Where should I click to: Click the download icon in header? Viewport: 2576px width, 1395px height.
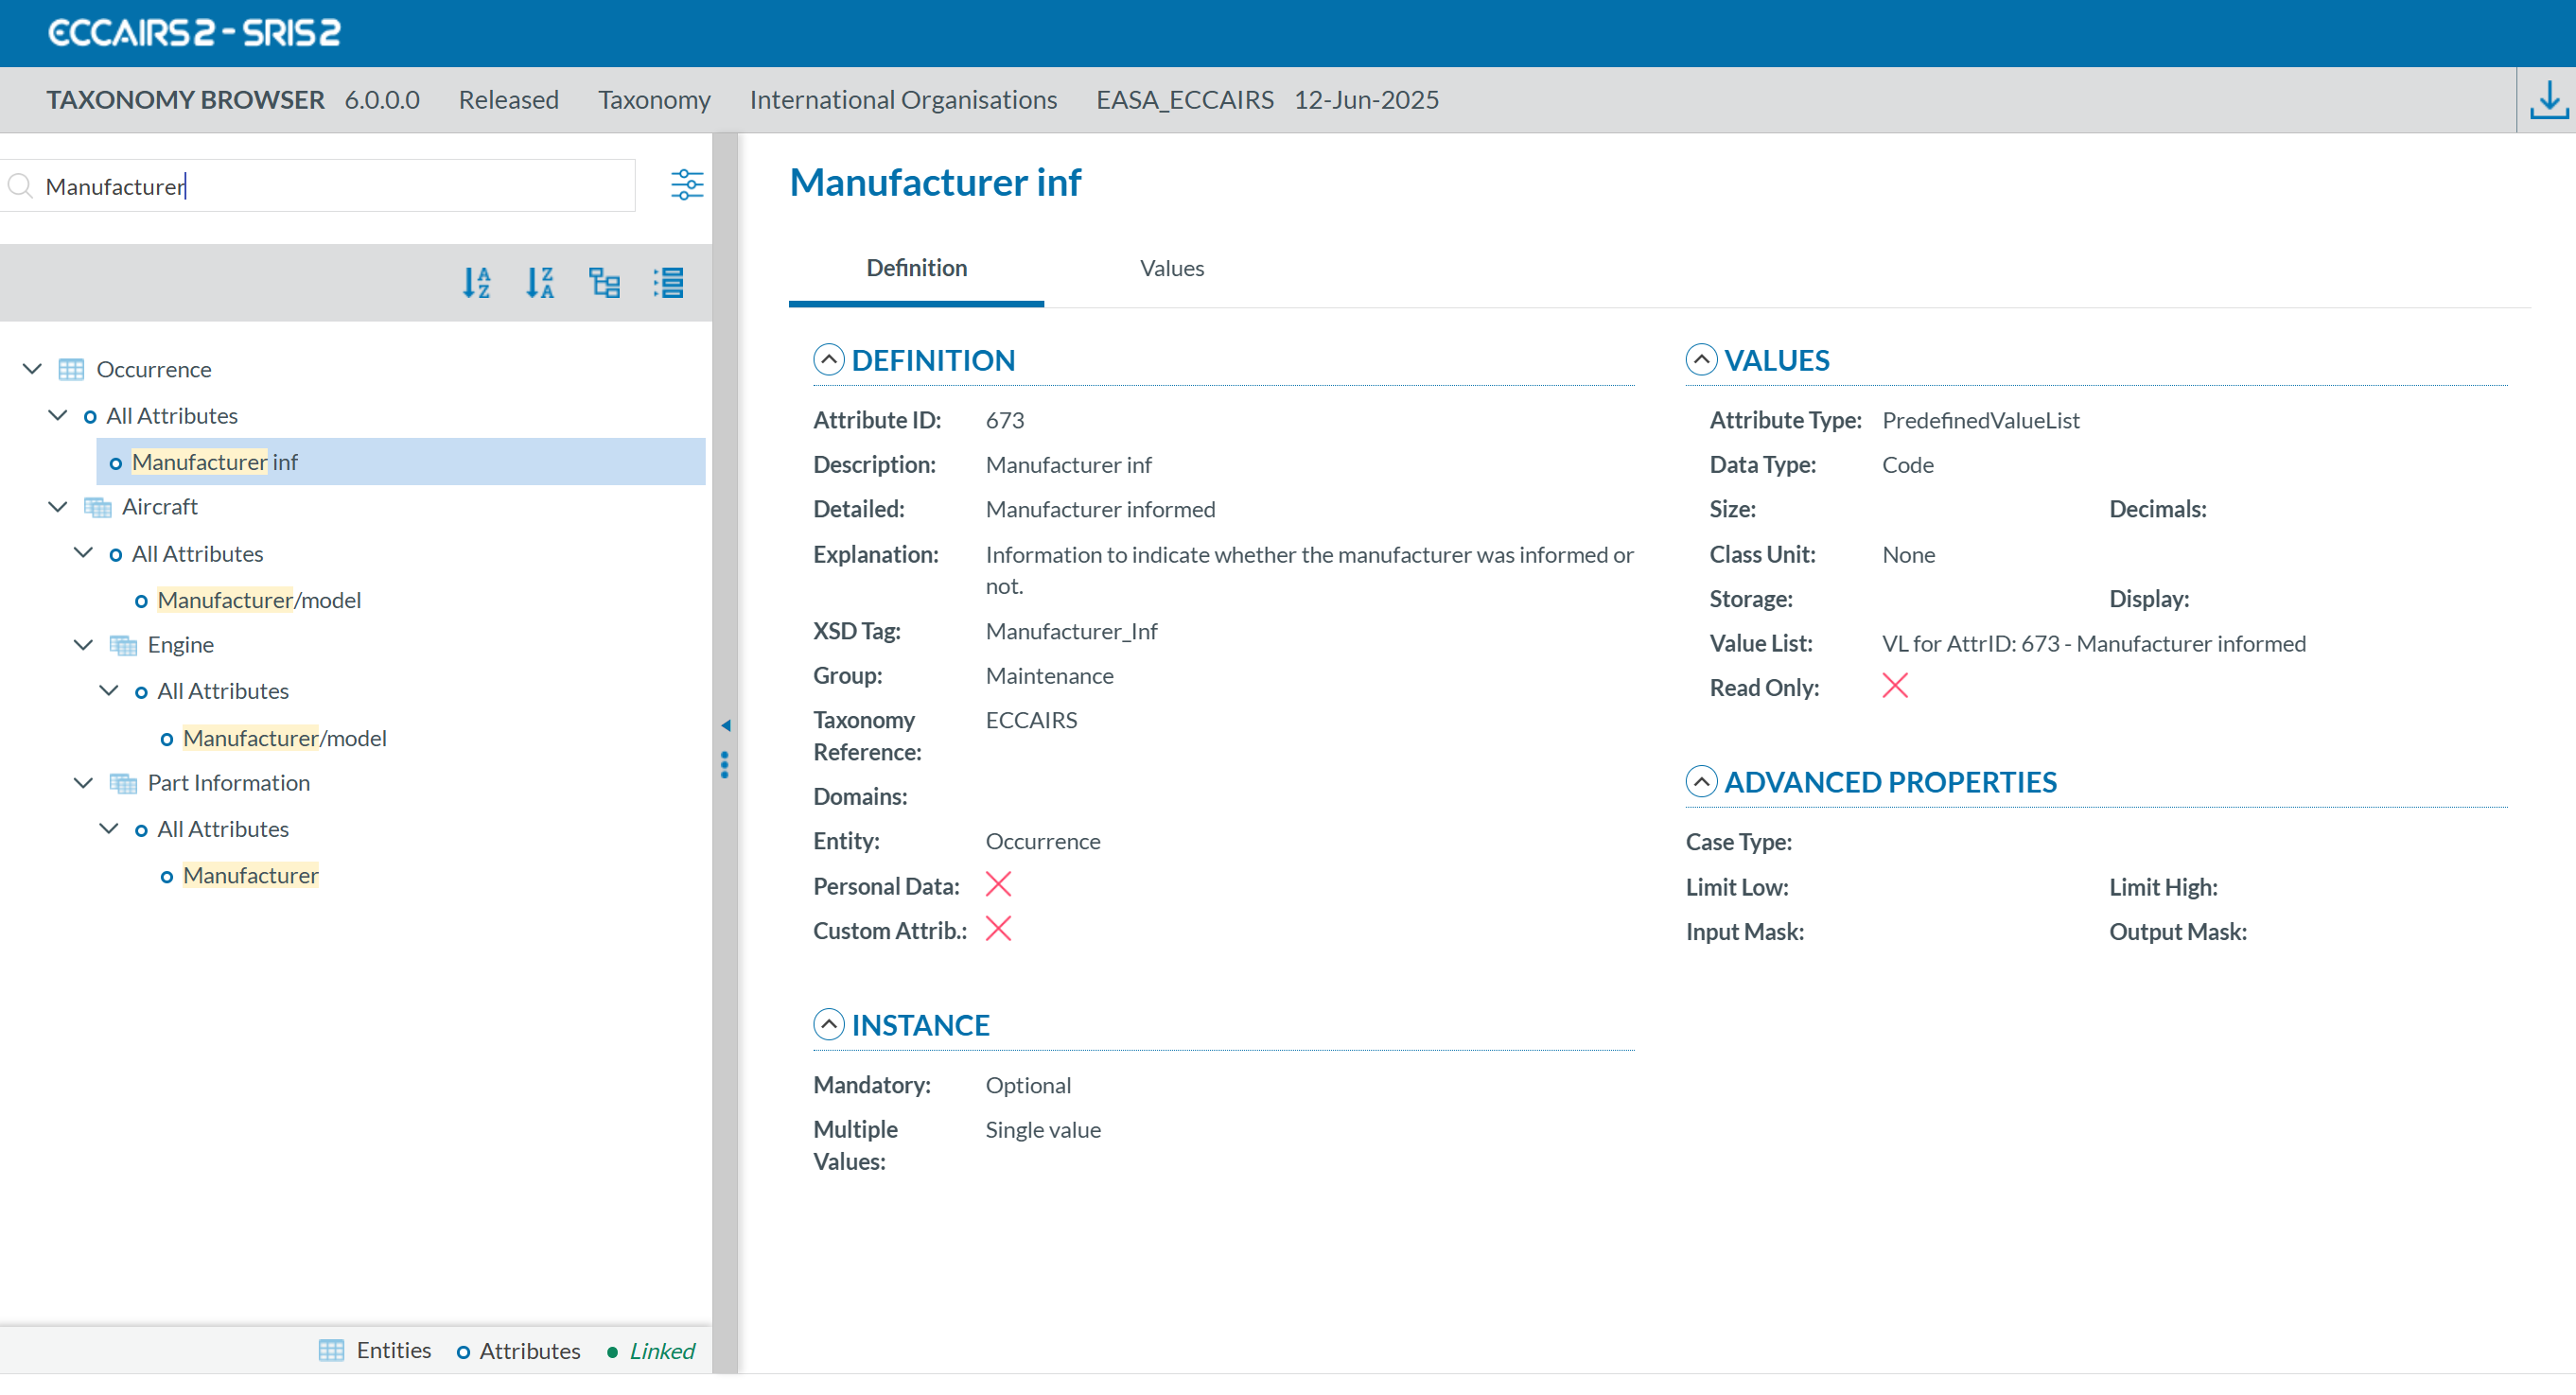click(x=2548, y=100)
